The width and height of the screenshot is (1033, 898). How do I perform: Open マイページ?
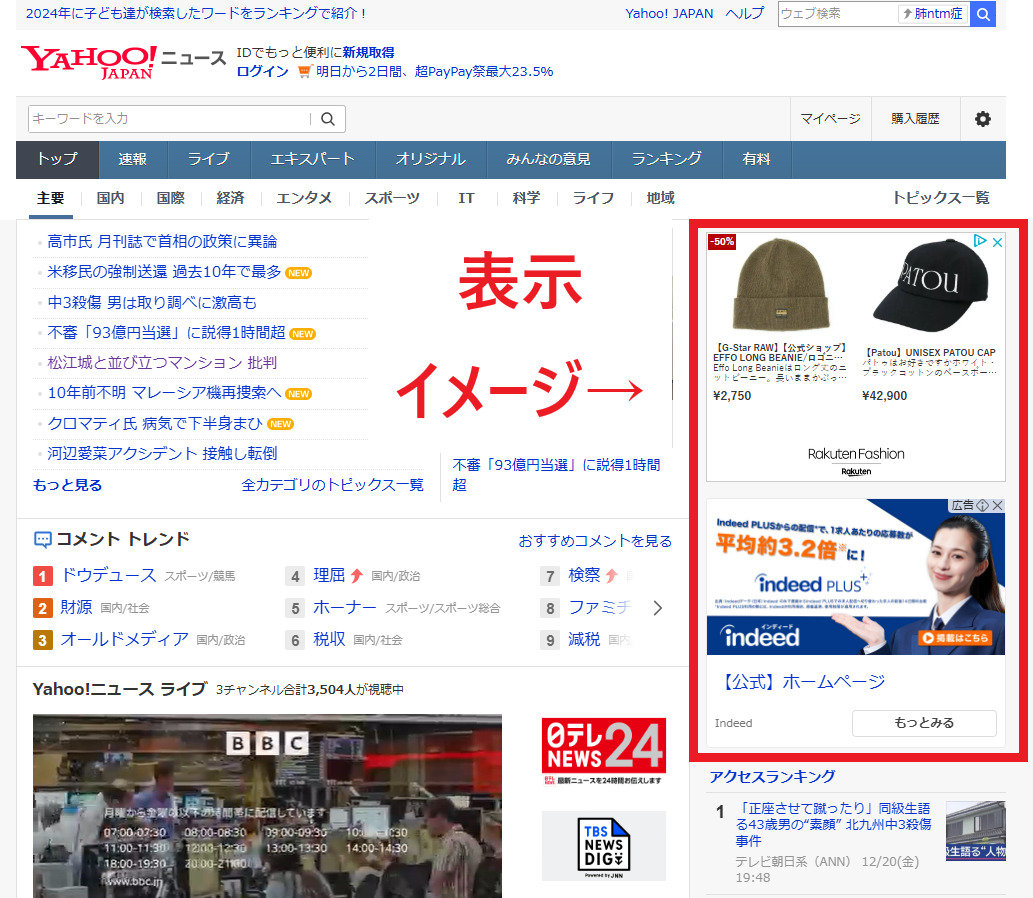(830, 119)
